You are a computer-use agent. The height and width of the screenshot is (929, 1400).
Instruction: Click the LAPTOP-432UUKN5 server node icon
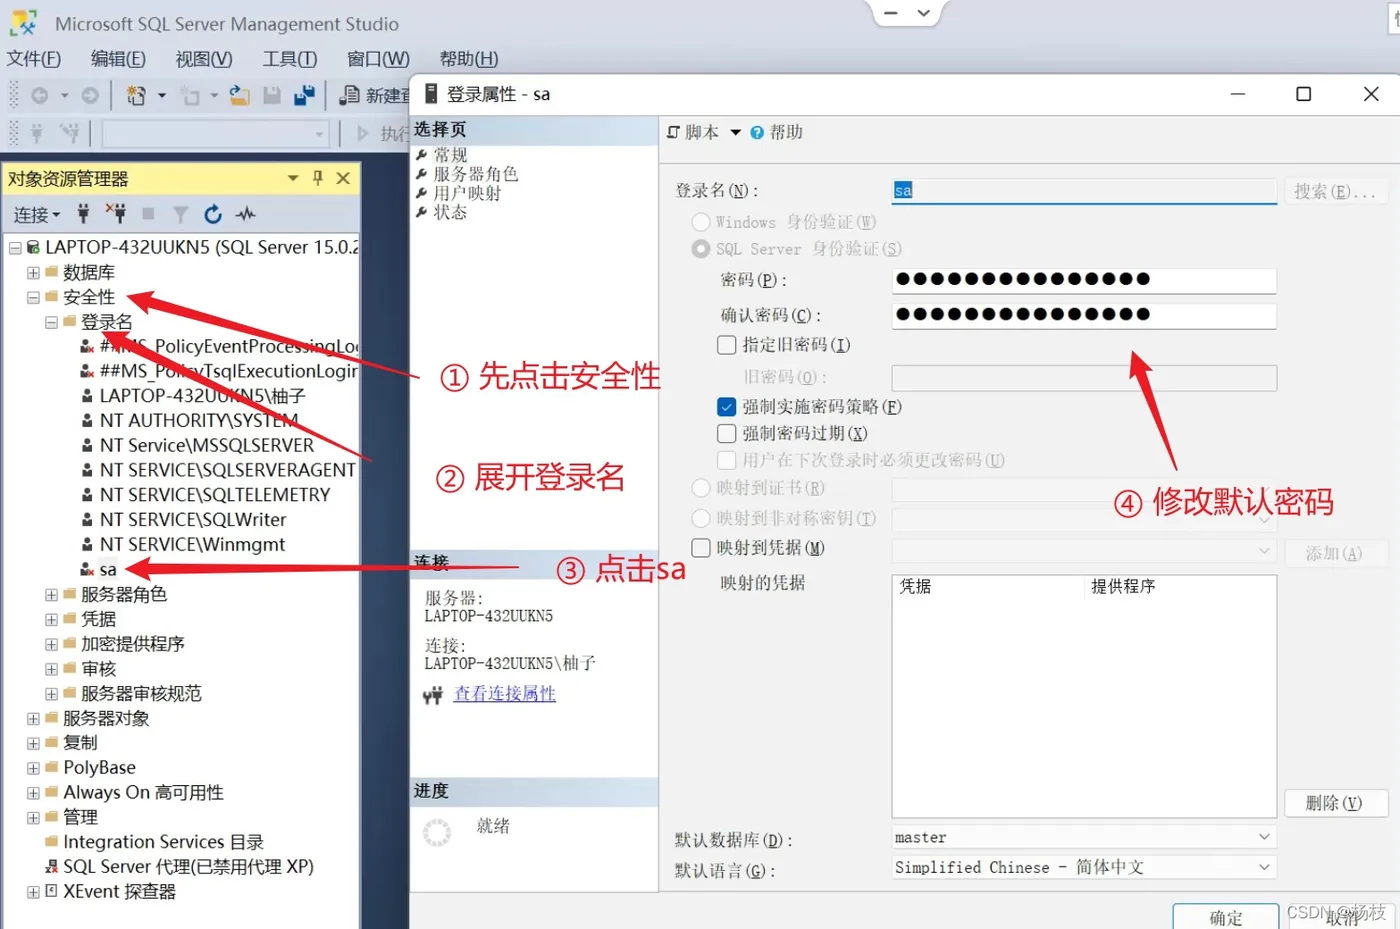(33, 247)
